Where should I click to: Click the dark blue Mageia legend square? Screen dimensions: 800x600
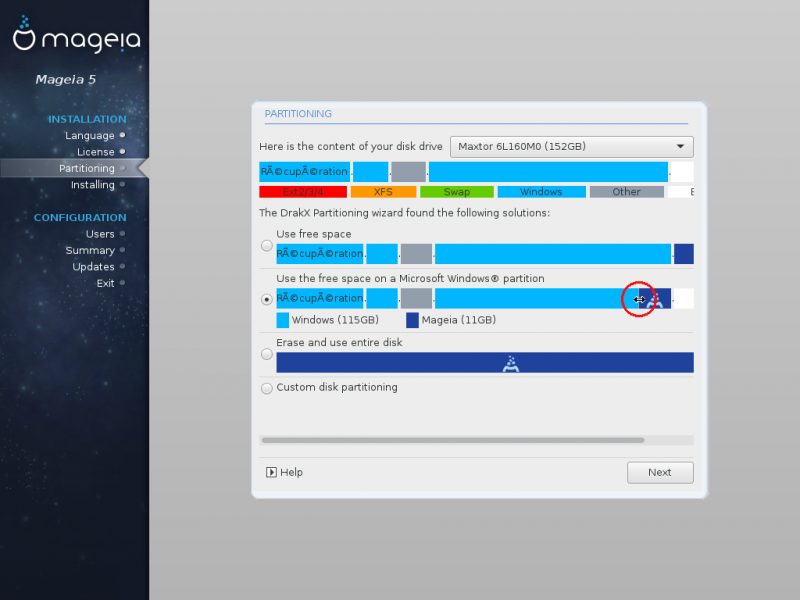point(412,320)
